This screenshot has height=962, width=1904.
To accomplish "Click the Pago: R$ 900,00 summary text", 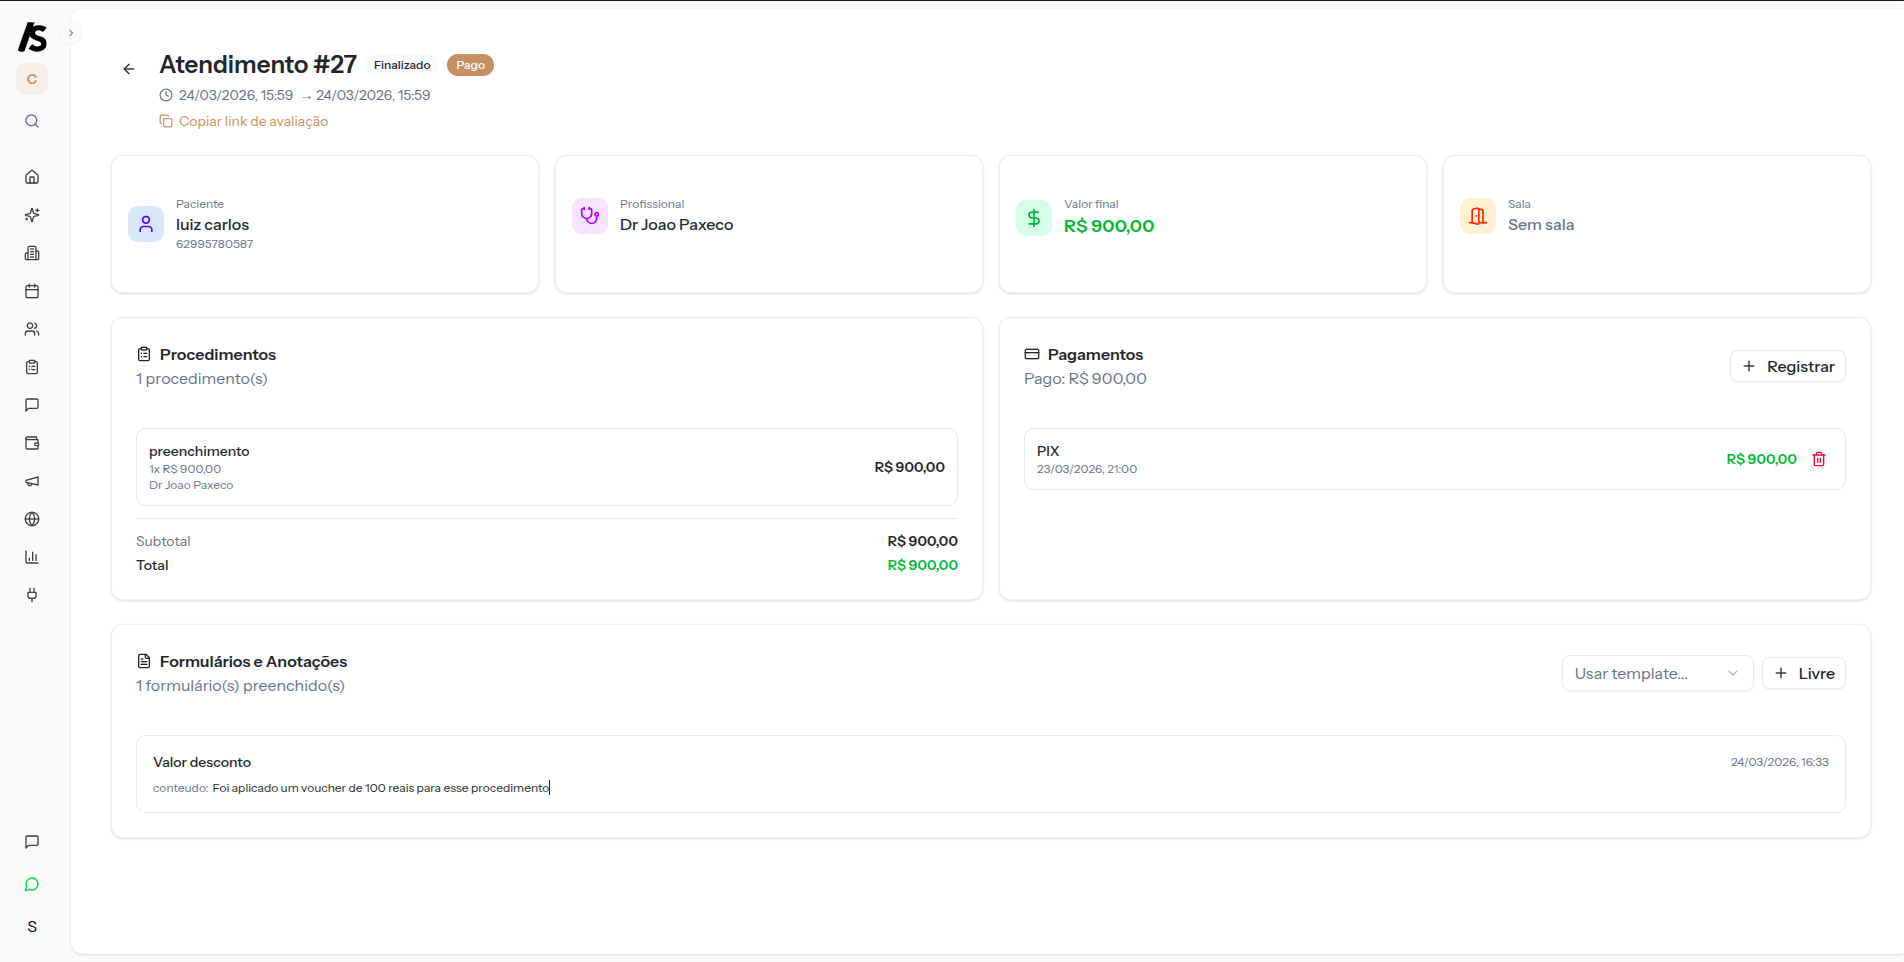I will pos(1085,379).
